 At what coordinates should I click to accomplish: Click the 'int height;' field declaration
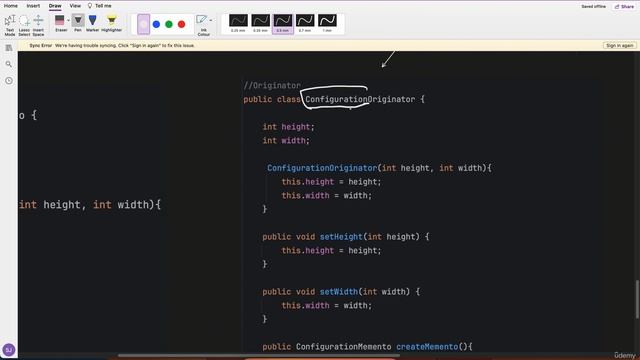[x=289, y=127]
